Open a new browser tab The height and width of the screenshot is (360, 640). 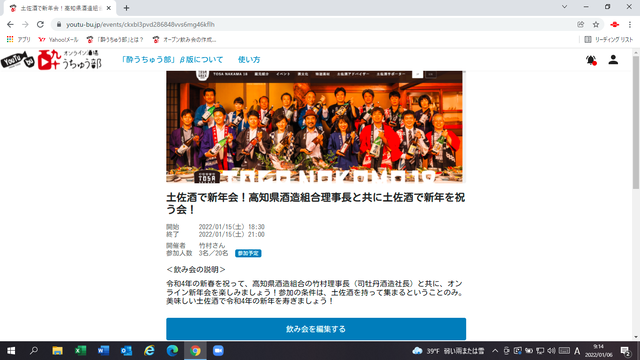[x=127, y=8]
